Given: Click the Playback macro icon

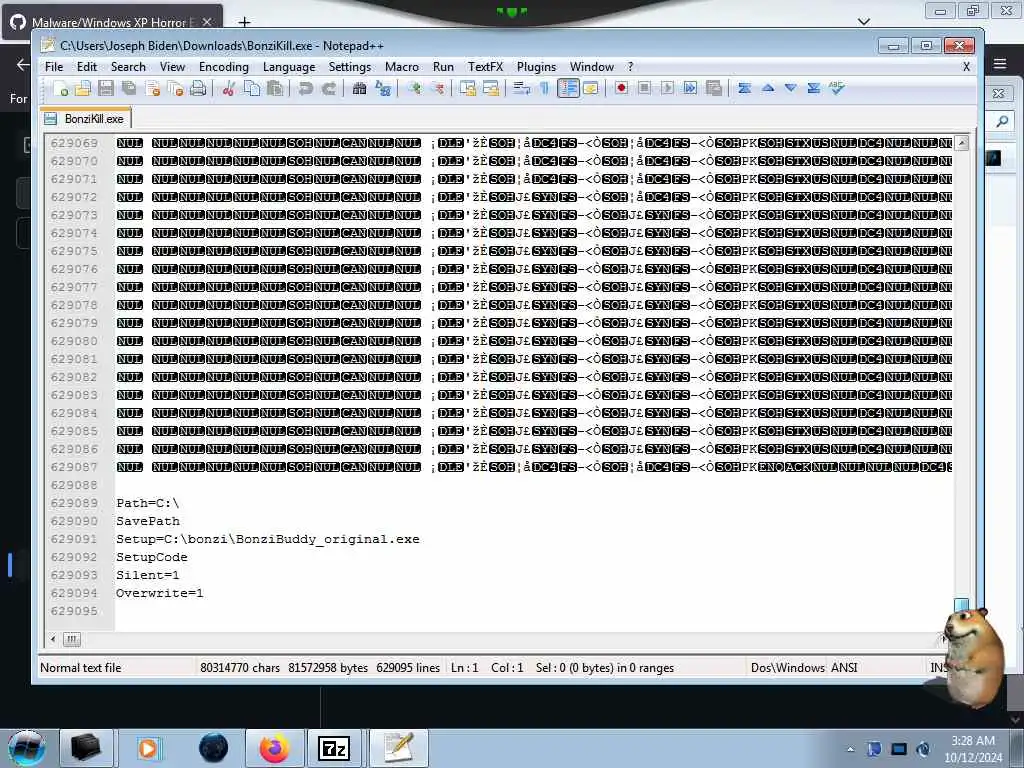Looking at the screenshot, I should (667, 88).
